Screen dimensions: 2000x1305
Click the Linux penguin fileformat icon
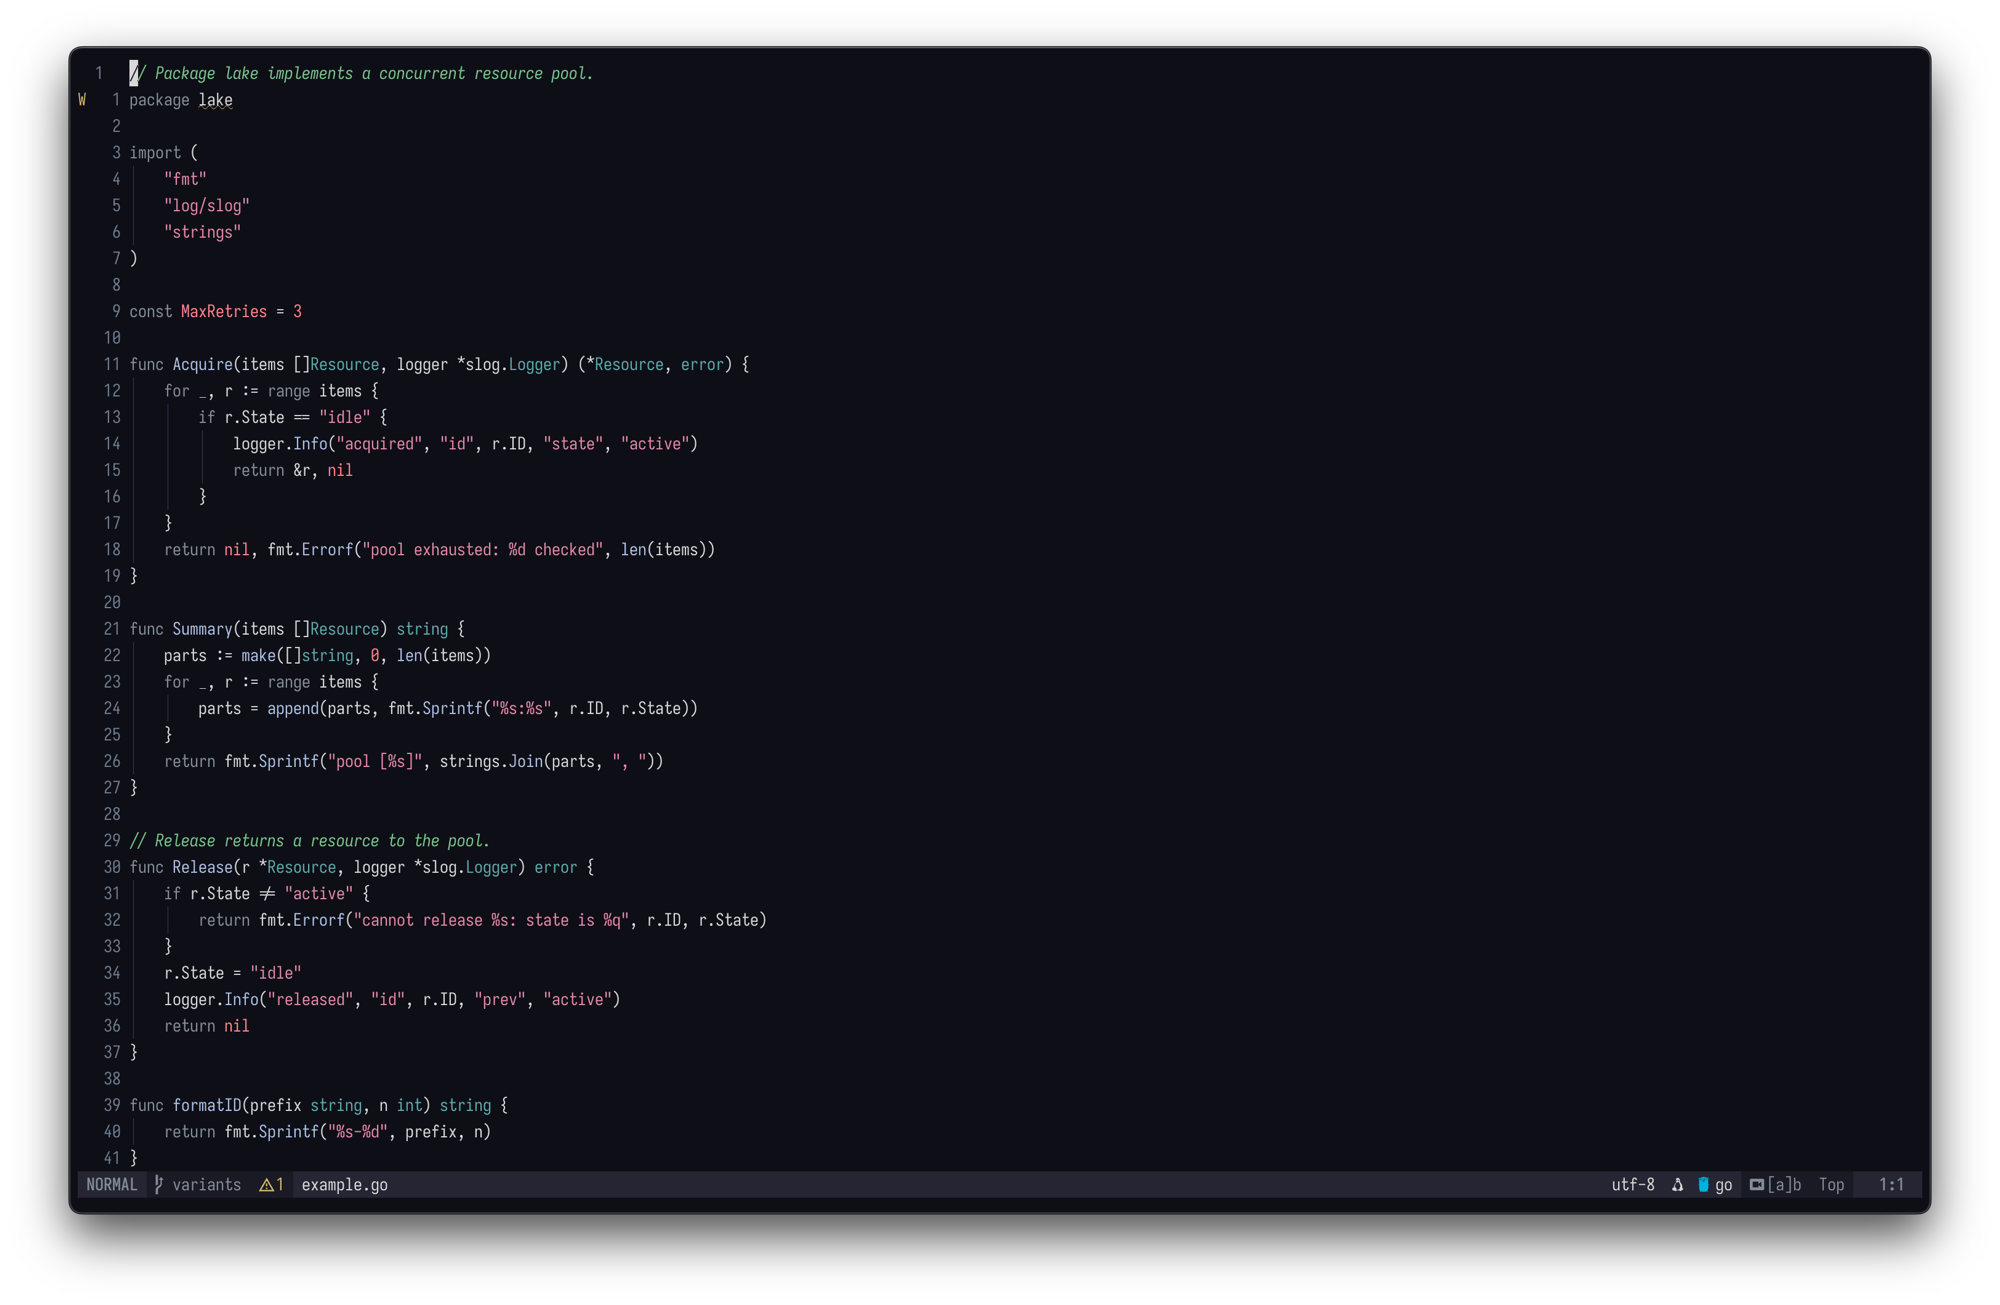1677,1184
